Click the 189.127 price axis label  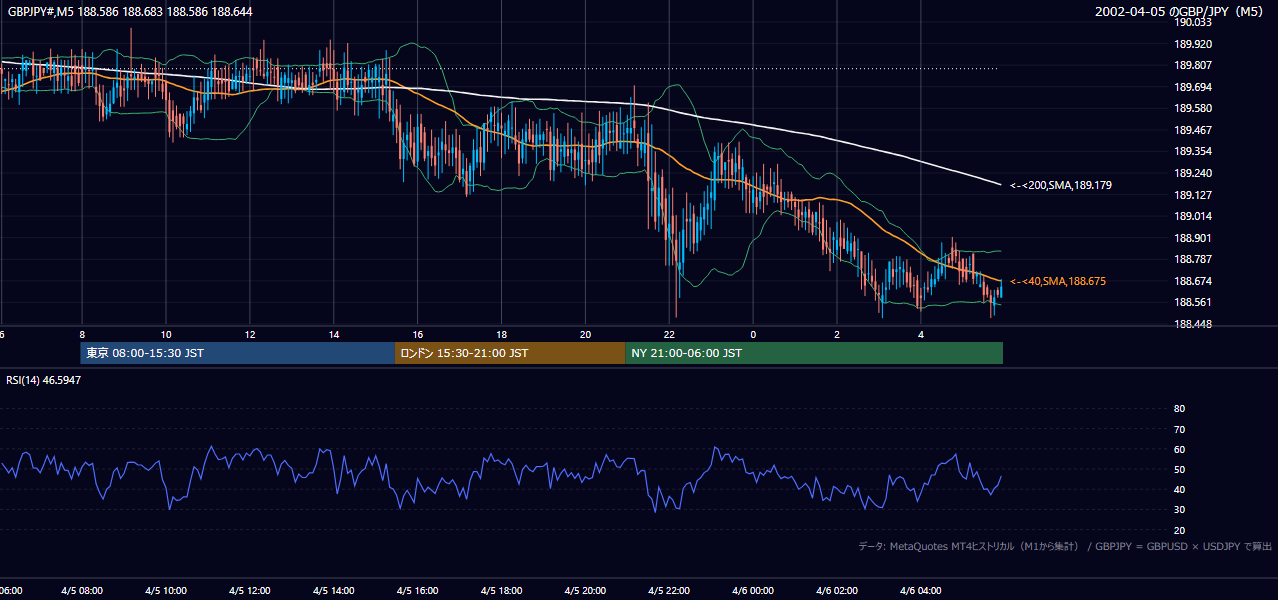[1192, 195]
